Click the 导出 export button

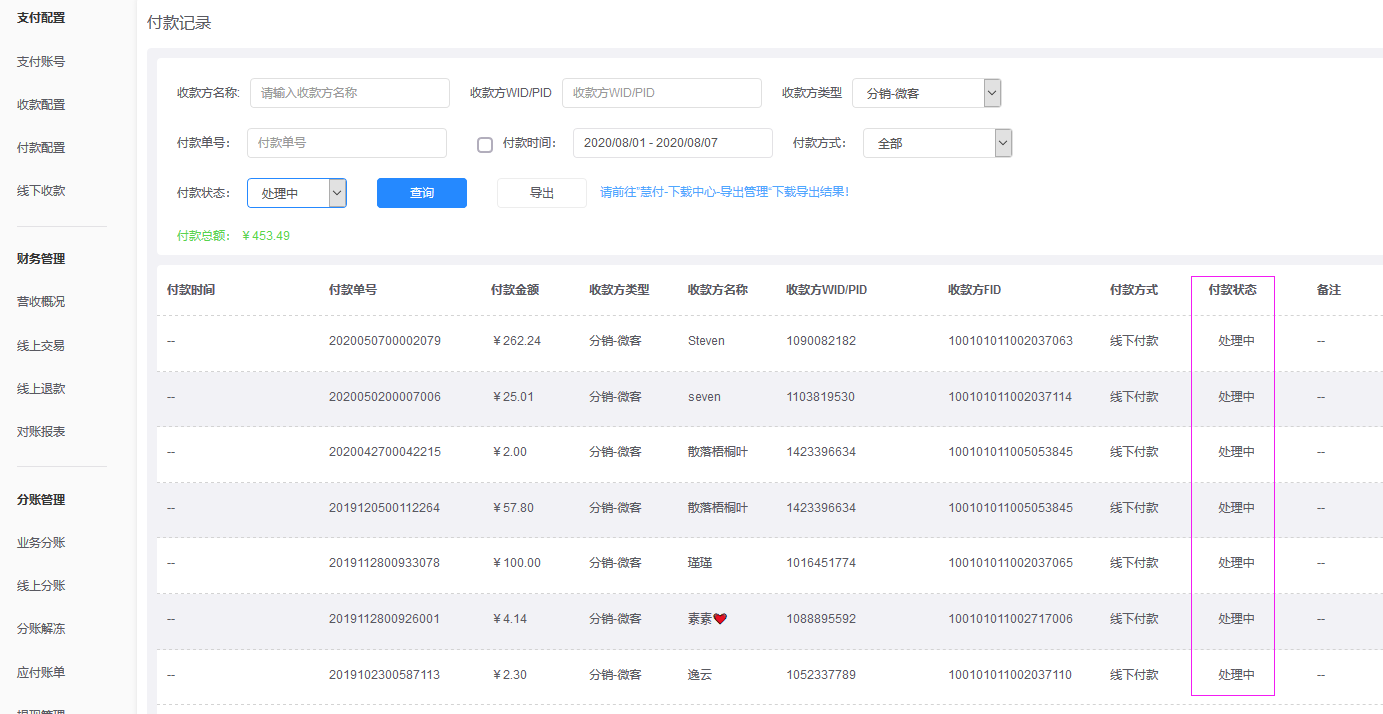coord(541,193)
